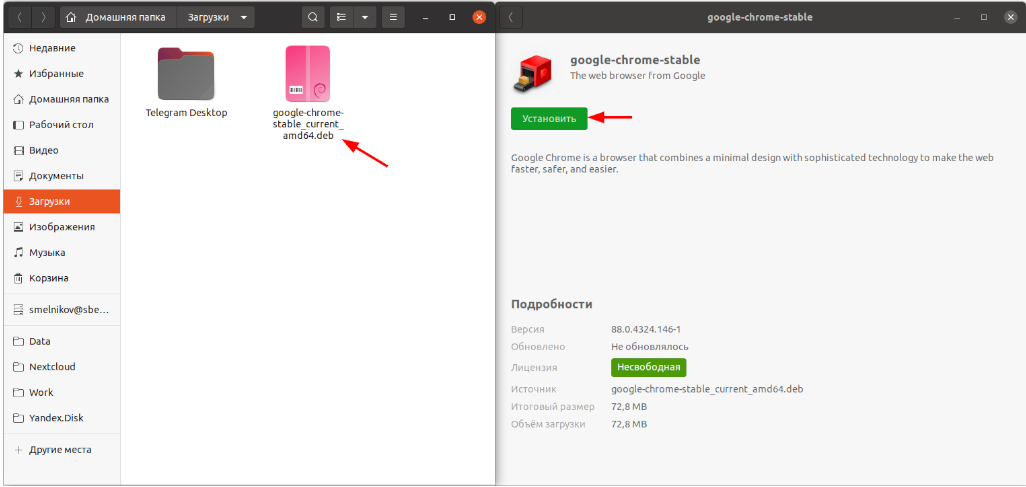This screenshot has height=487, width=1026.
Task: Go back in the Files window
Action: point(20,18)
